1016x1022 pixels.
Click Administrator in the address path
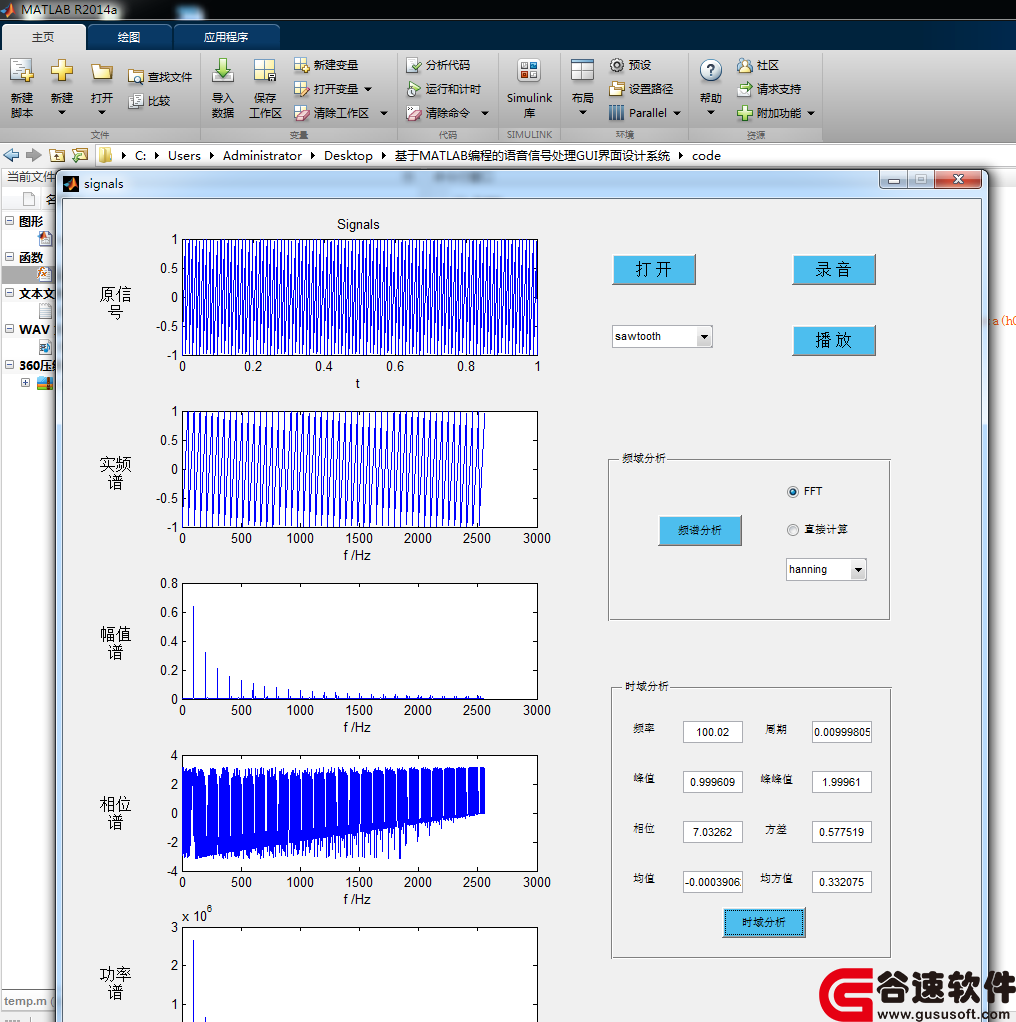[x=262, y=156]
